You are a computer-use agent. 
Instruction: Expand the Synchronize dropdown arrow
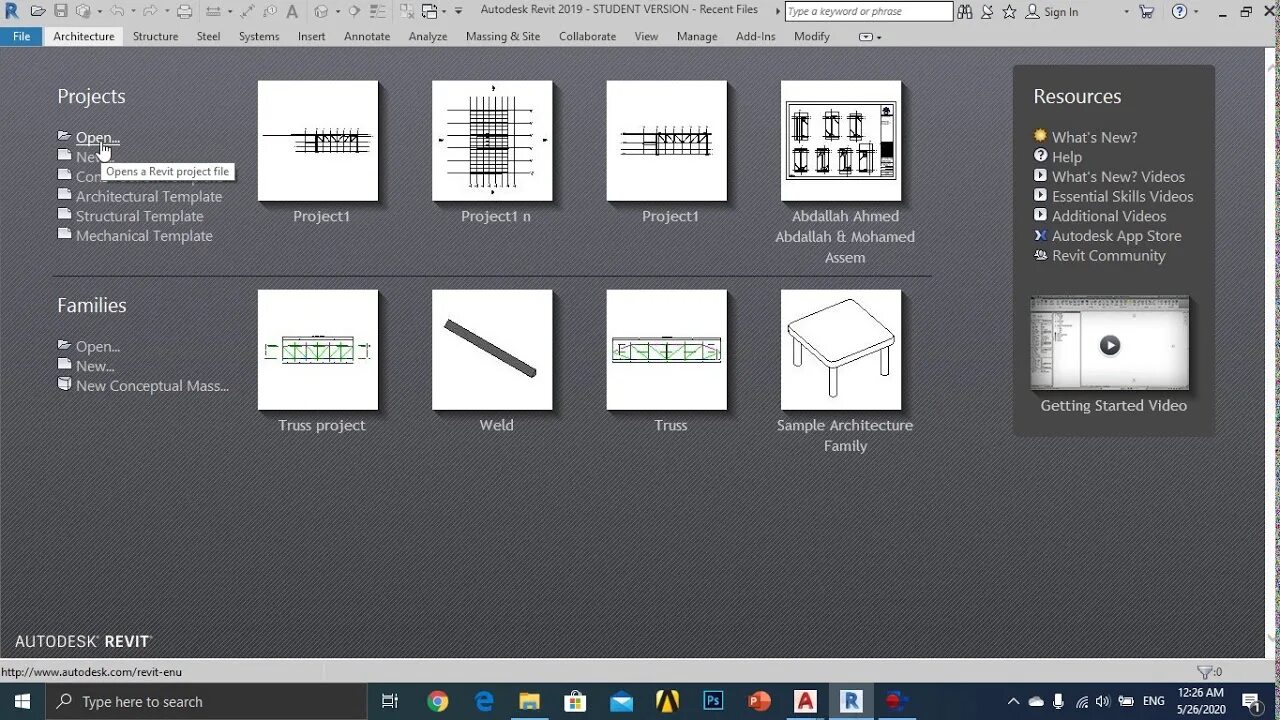[x=99, y=12]
